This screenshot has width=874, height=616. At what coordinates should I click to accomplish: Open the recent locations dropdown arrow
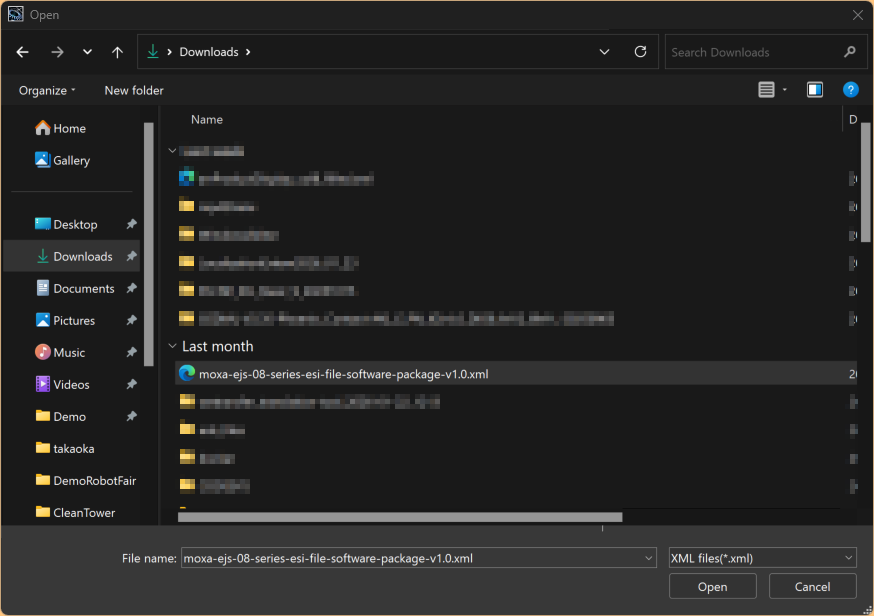87,52
